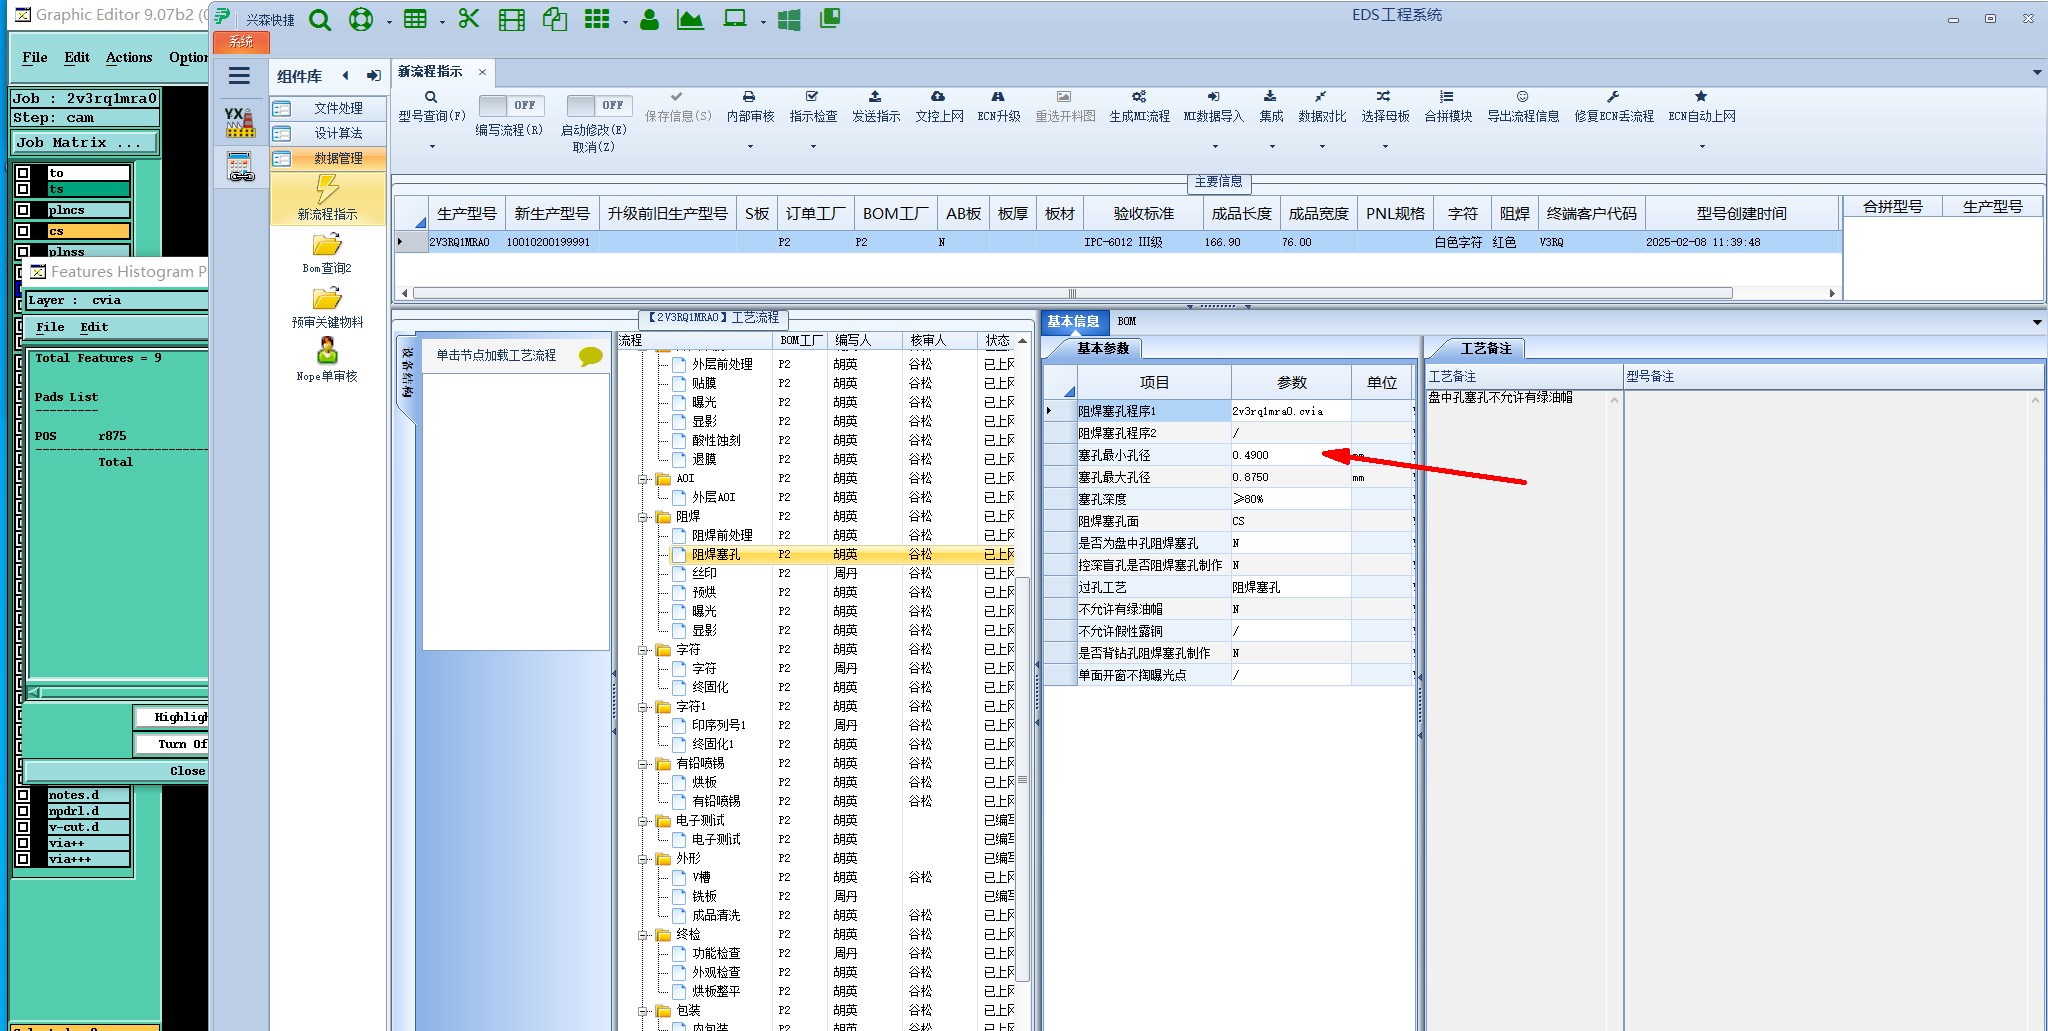This screenshot has height=1031, width=2048.
Task: Open the hamburger menu icon in sidebar
Action: click(x=239, y=76)
